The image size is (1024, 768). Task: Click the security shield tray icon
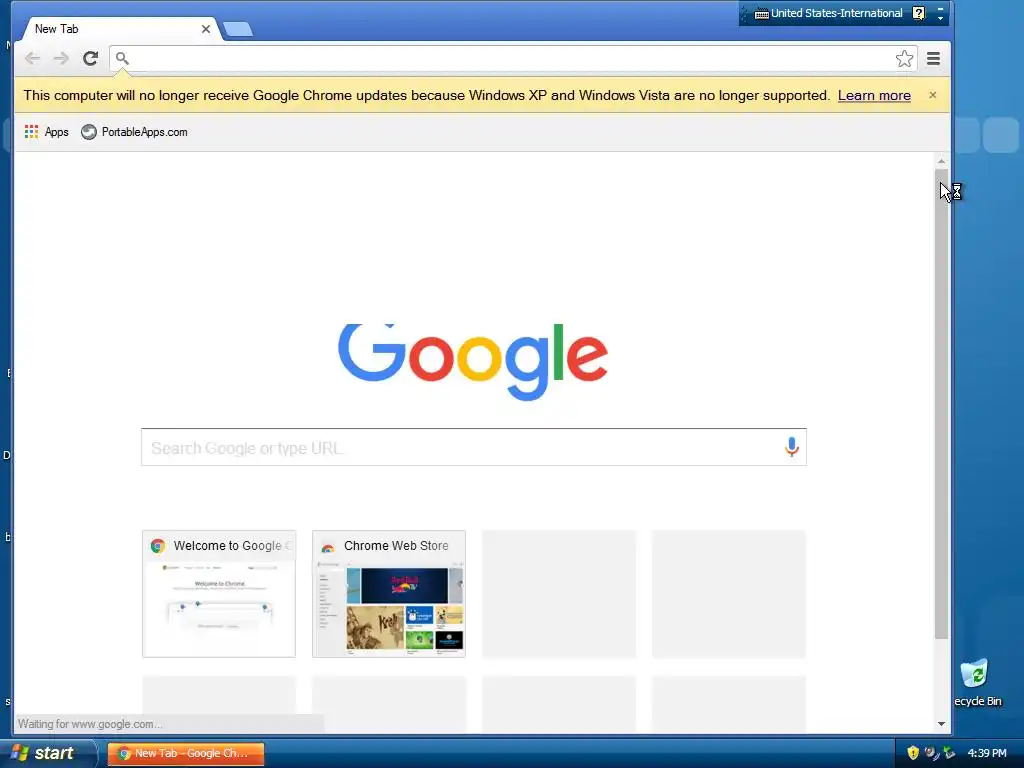[x=913, y=753]
